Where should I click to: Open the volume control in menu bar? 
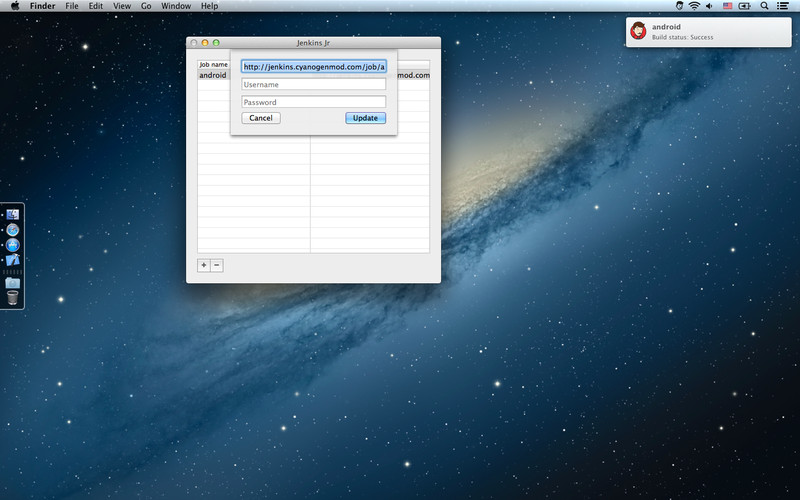click(709, 6)
